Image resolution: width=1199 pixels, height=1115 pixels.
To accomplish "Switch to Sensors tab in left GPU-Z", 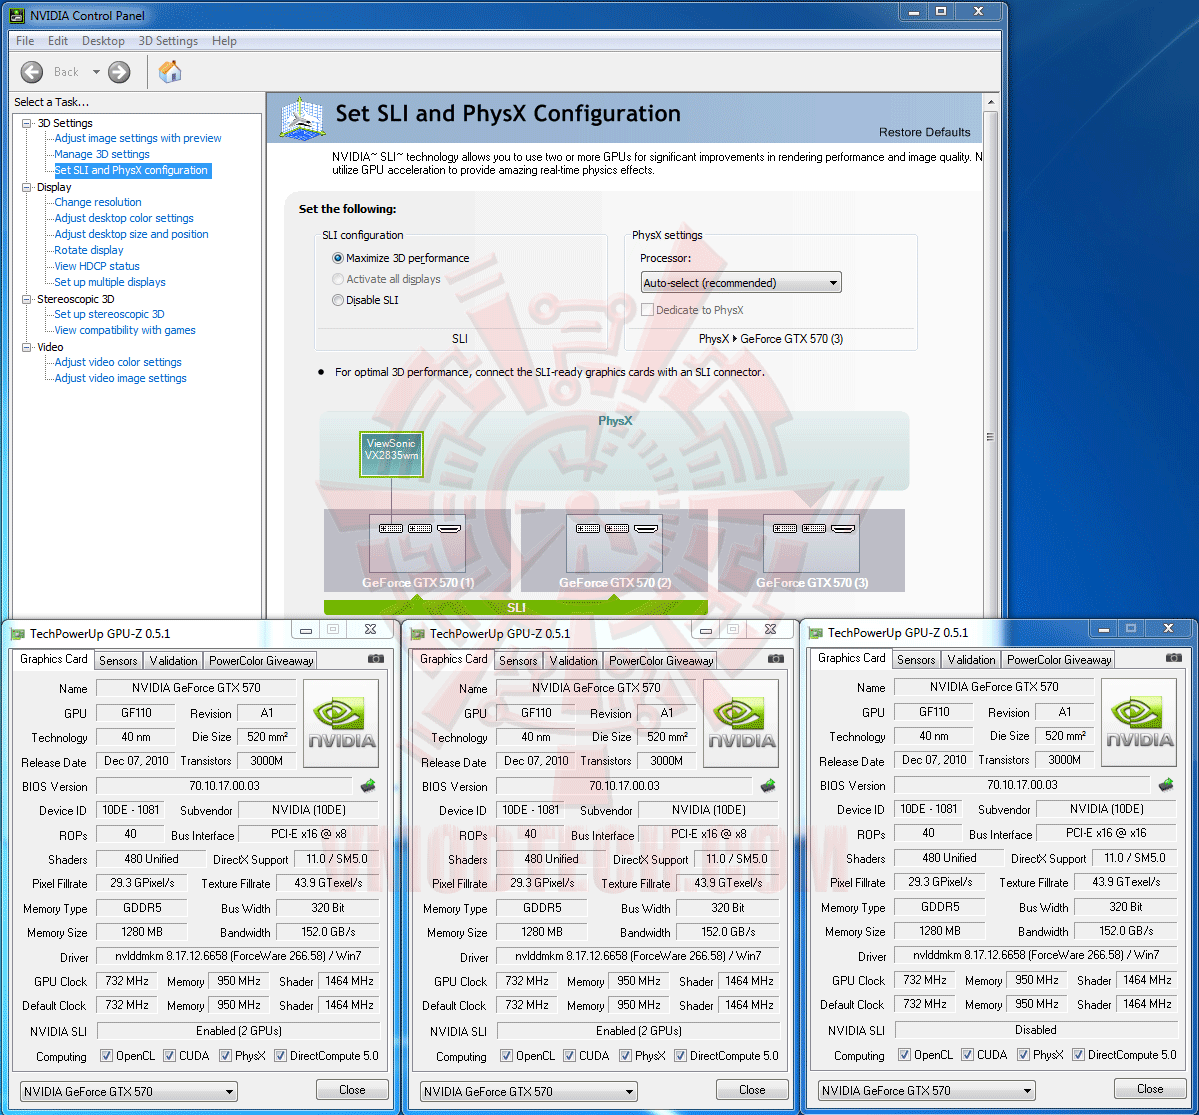I will (x=119, y=661).
